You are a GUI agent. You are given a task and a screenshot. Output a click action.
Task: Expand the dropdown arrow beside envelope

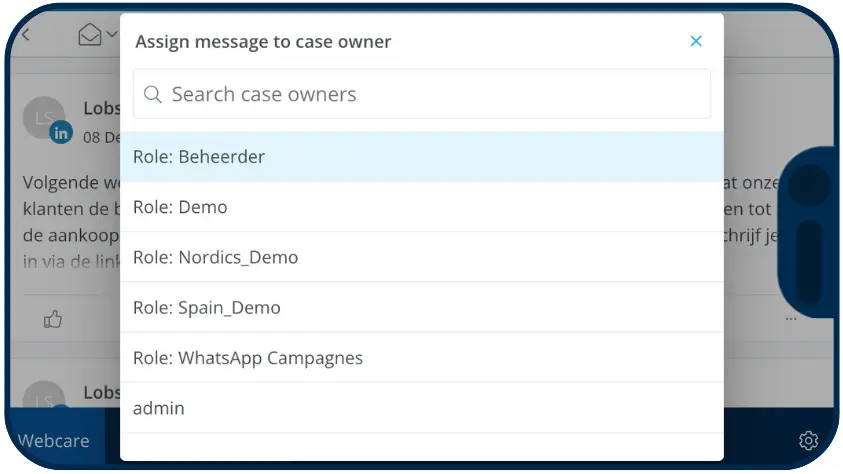[111, 36]
